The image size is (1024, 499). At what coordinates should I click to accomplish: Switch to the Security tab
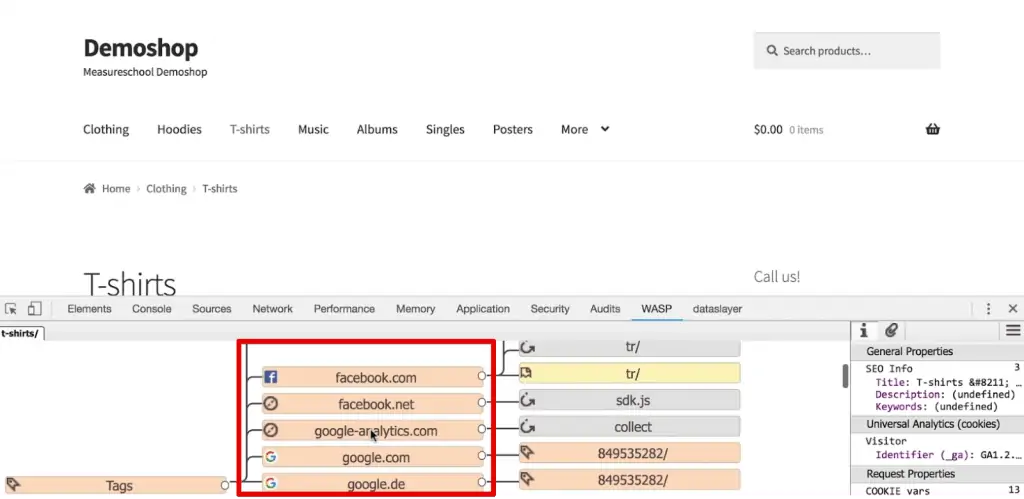click(x=550, y=309)
